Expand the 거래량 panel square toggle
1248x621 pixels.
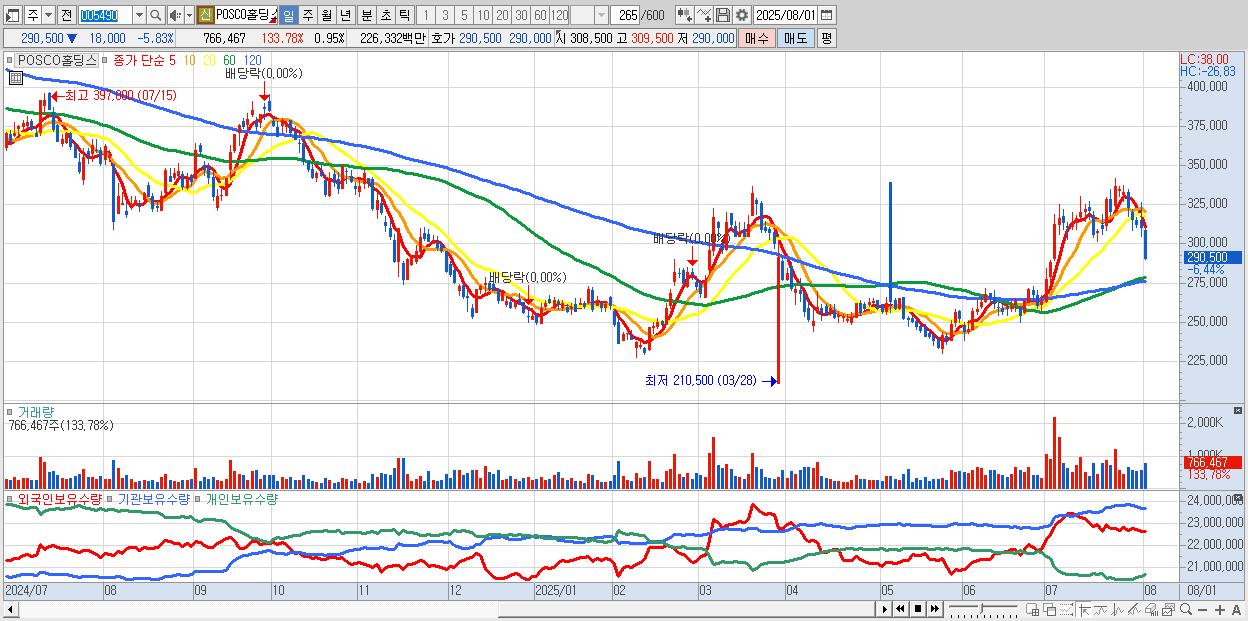point(10,411)
